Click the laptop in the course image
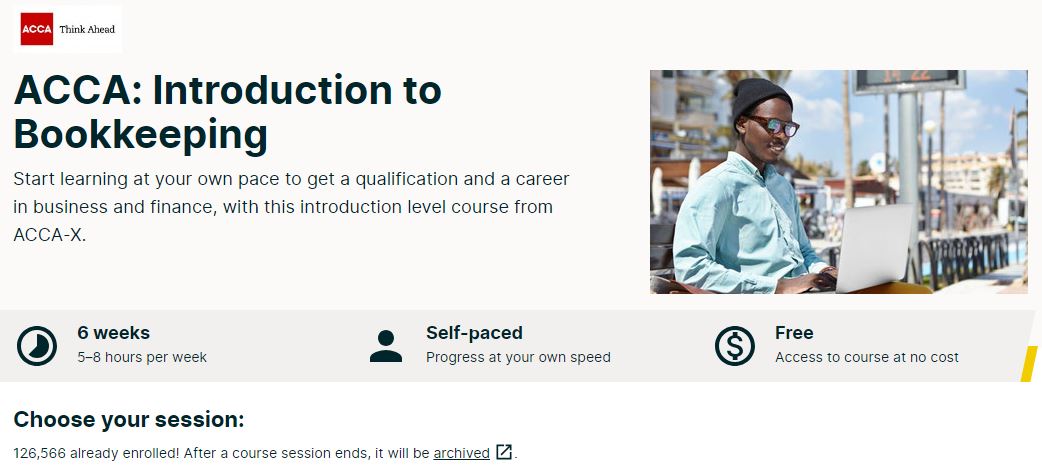This screenshot has width=1042, height=470. click(x=873, y=248)
